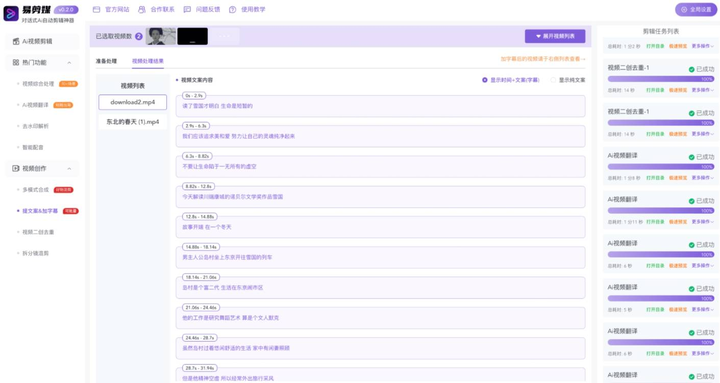Click success check icon in 1分8秒 task
Viewport: 720px width, 383px height.
click(x=692, y=157)
